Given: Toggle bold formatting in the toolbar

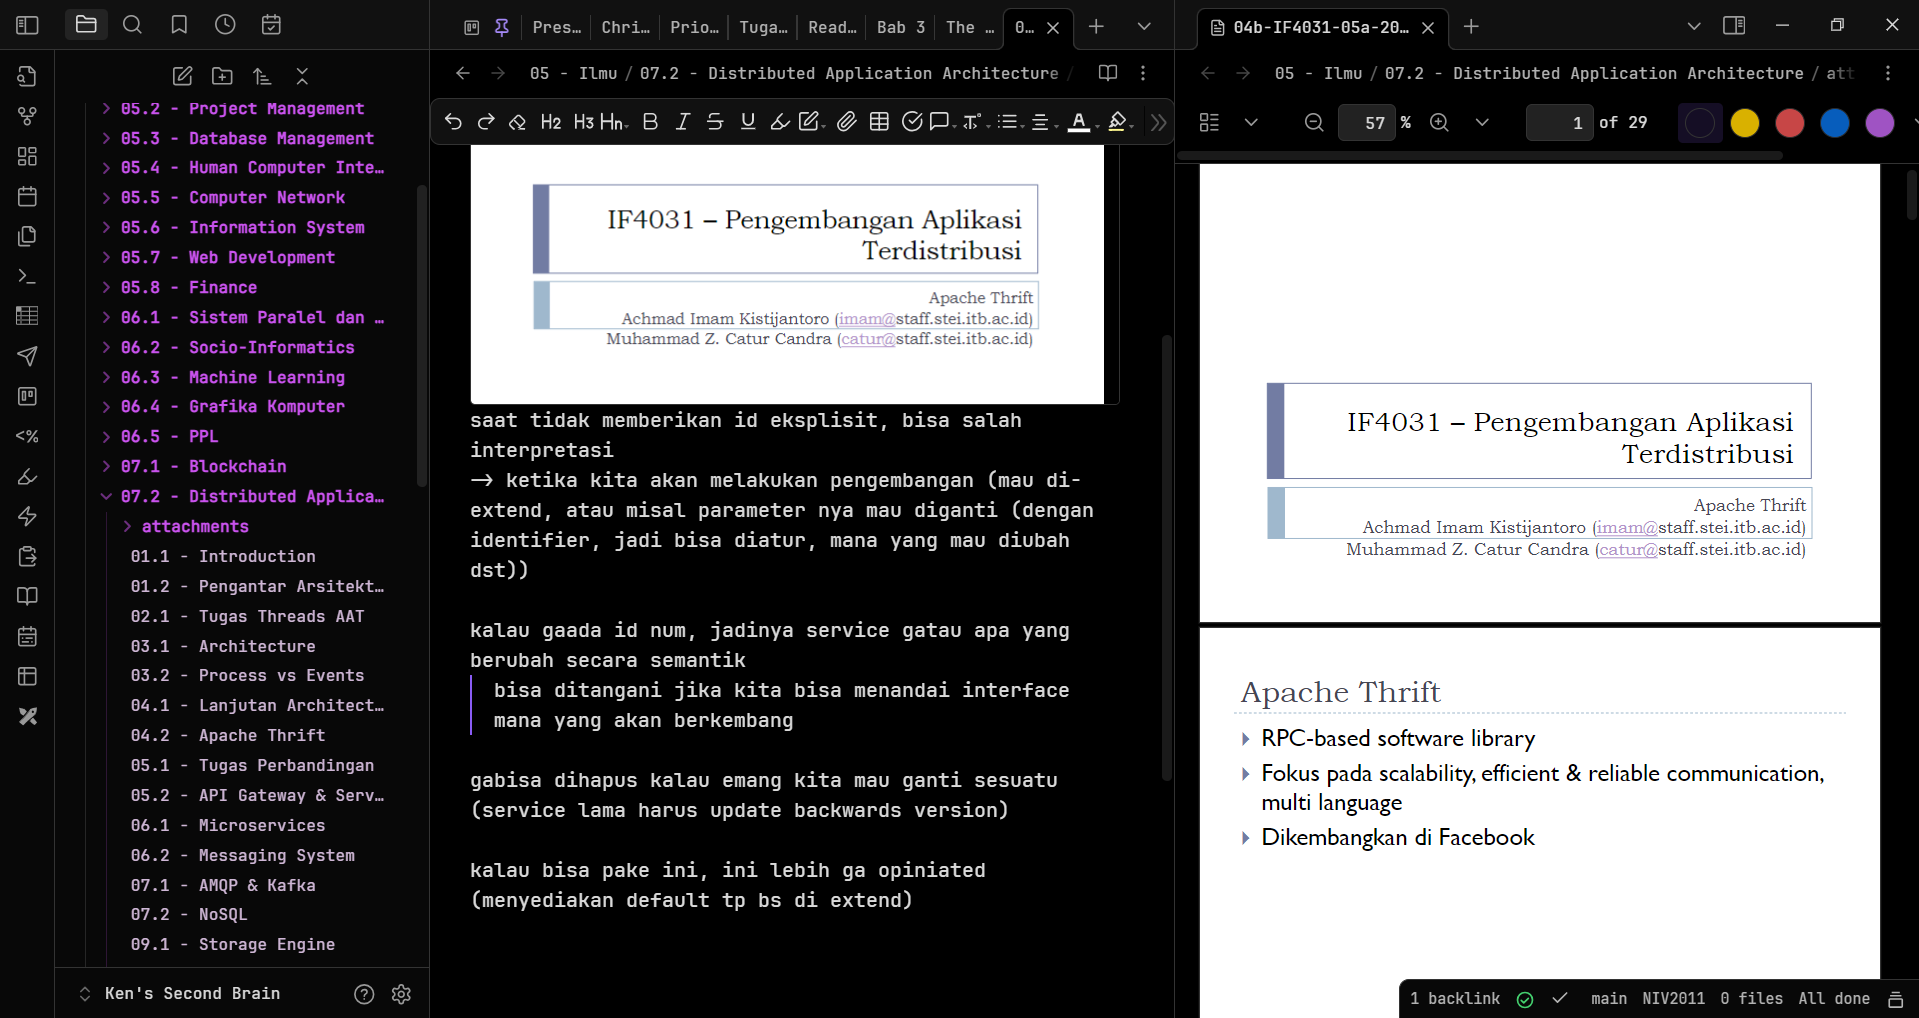Looking at the screenshot, I should pyautogui.click(x=650, y=122).
